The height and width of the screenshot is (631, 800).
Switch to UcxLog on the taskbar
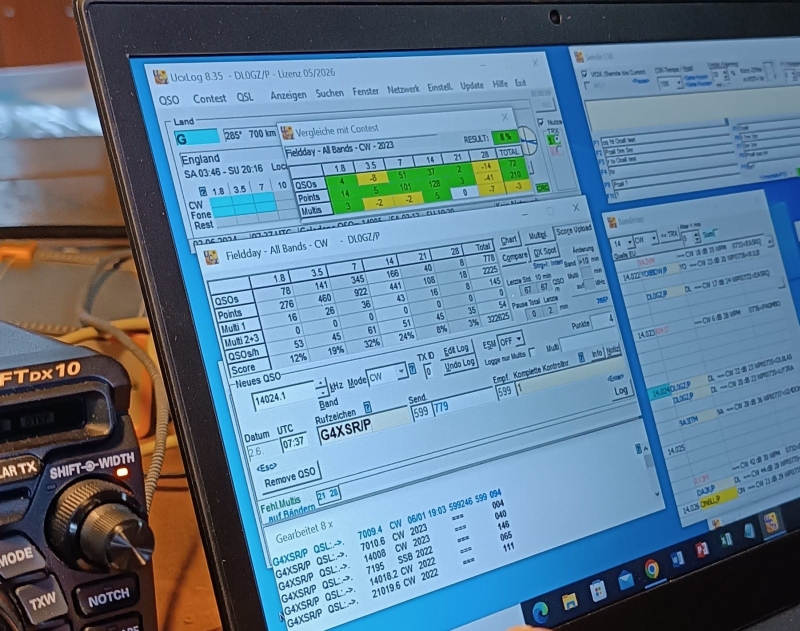pyautogui.click(x=771, y=522)
